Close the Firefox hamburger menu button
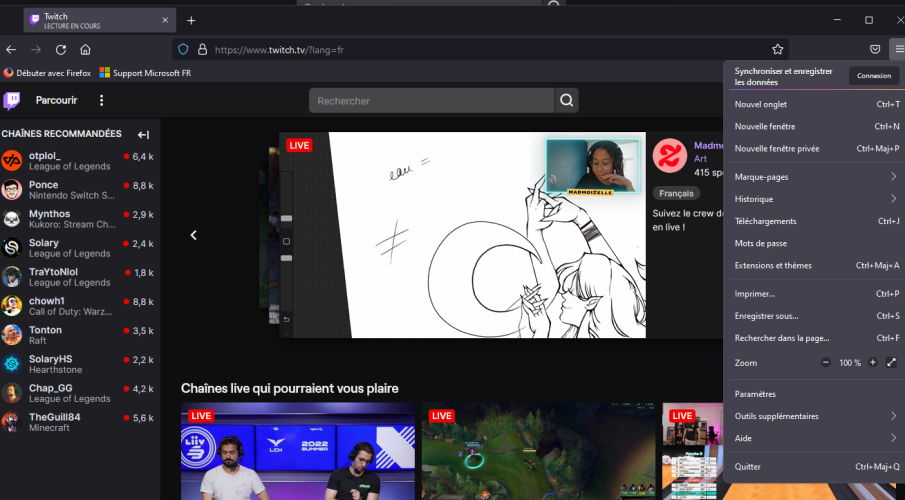Image resolution: width=905 pixels, height=500 pixels. (898, 50)
